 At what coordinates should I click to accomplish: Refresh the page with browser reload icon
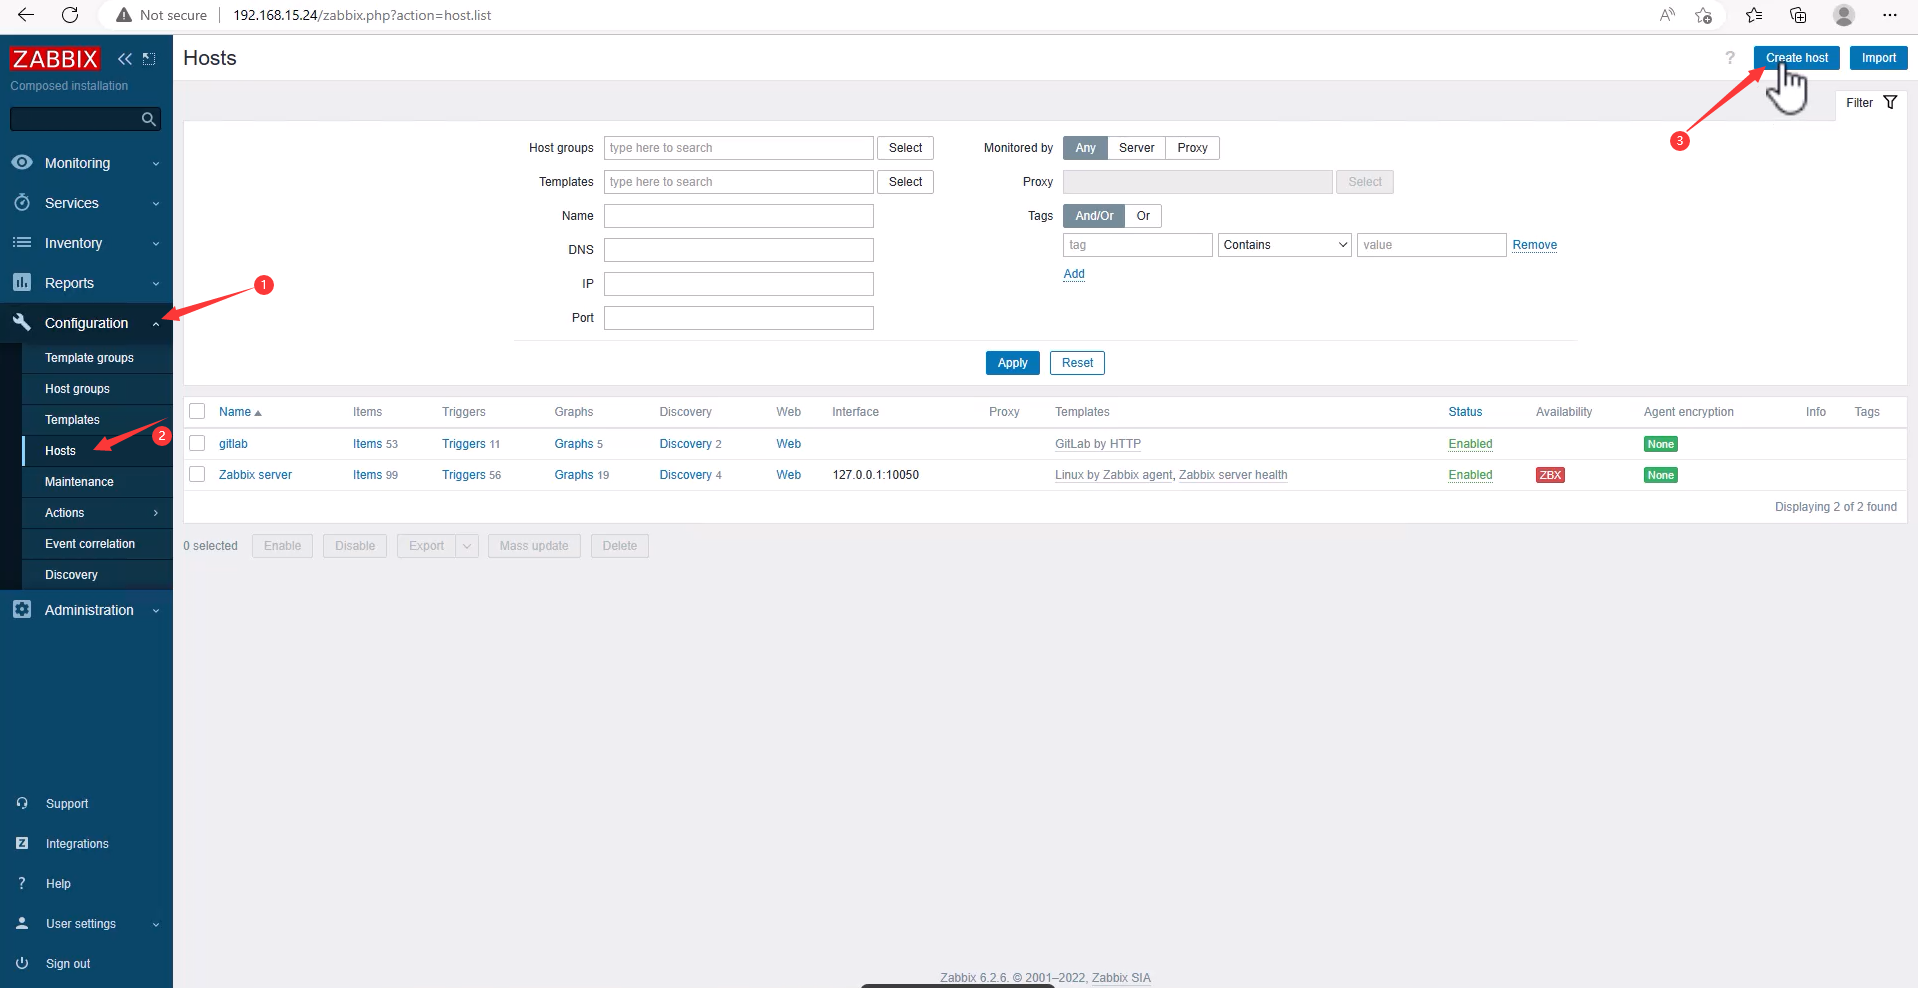pos(70,15)
